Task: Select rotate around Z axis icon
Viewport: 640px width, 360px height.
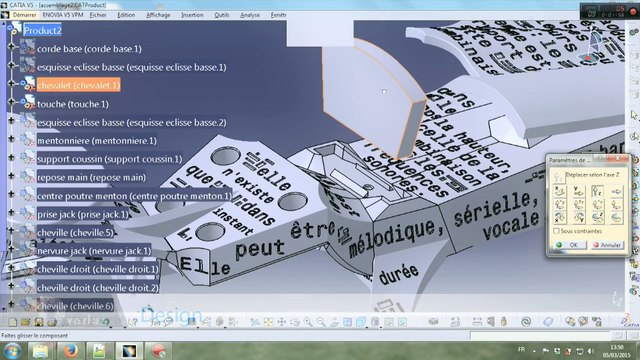Action: pos(598,218)
